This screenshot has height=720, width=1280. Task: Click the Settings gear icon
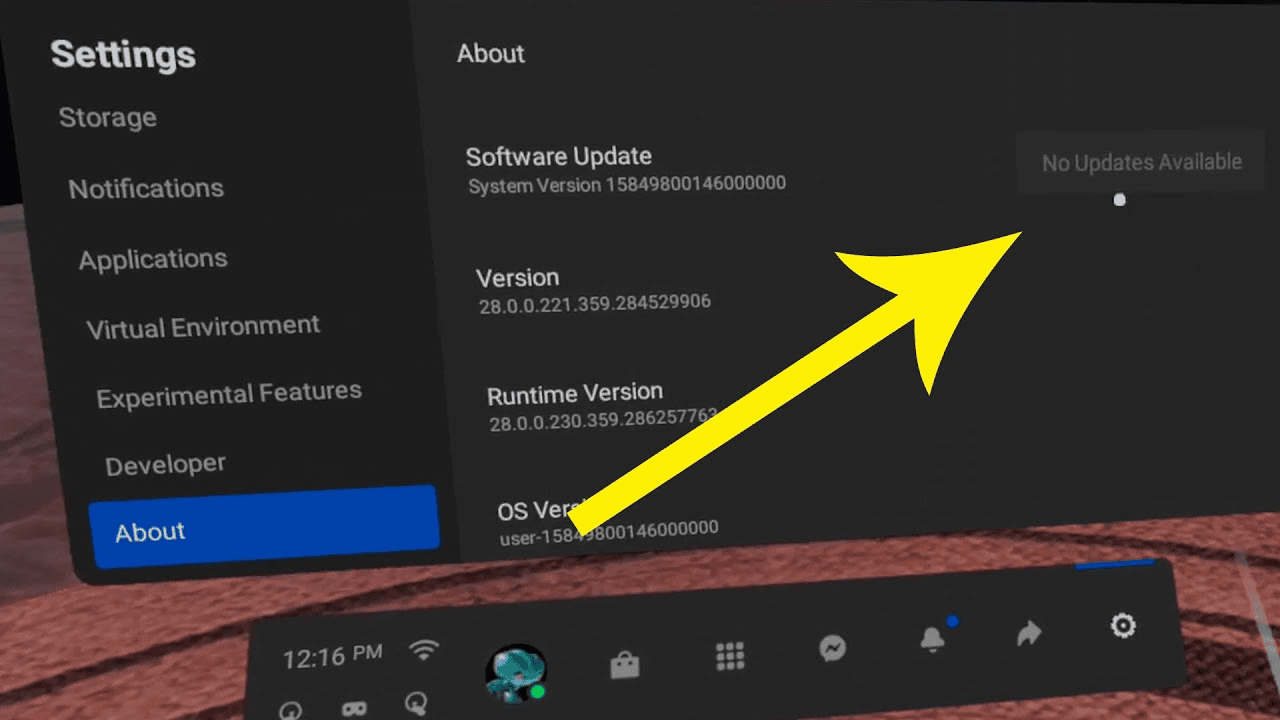(1123, 626)
